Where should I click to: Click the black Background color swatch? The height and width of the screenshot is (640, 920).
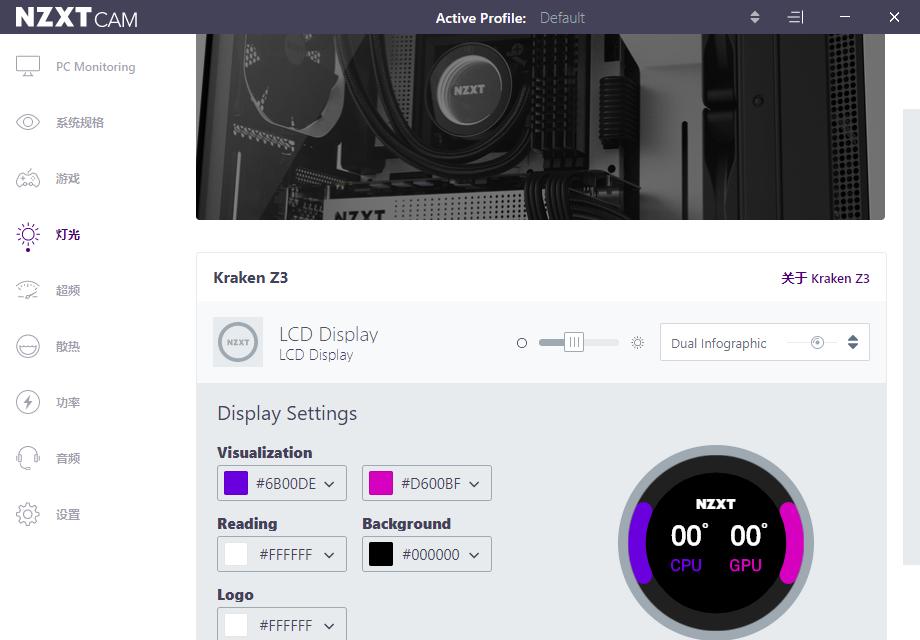coord(381,554)
